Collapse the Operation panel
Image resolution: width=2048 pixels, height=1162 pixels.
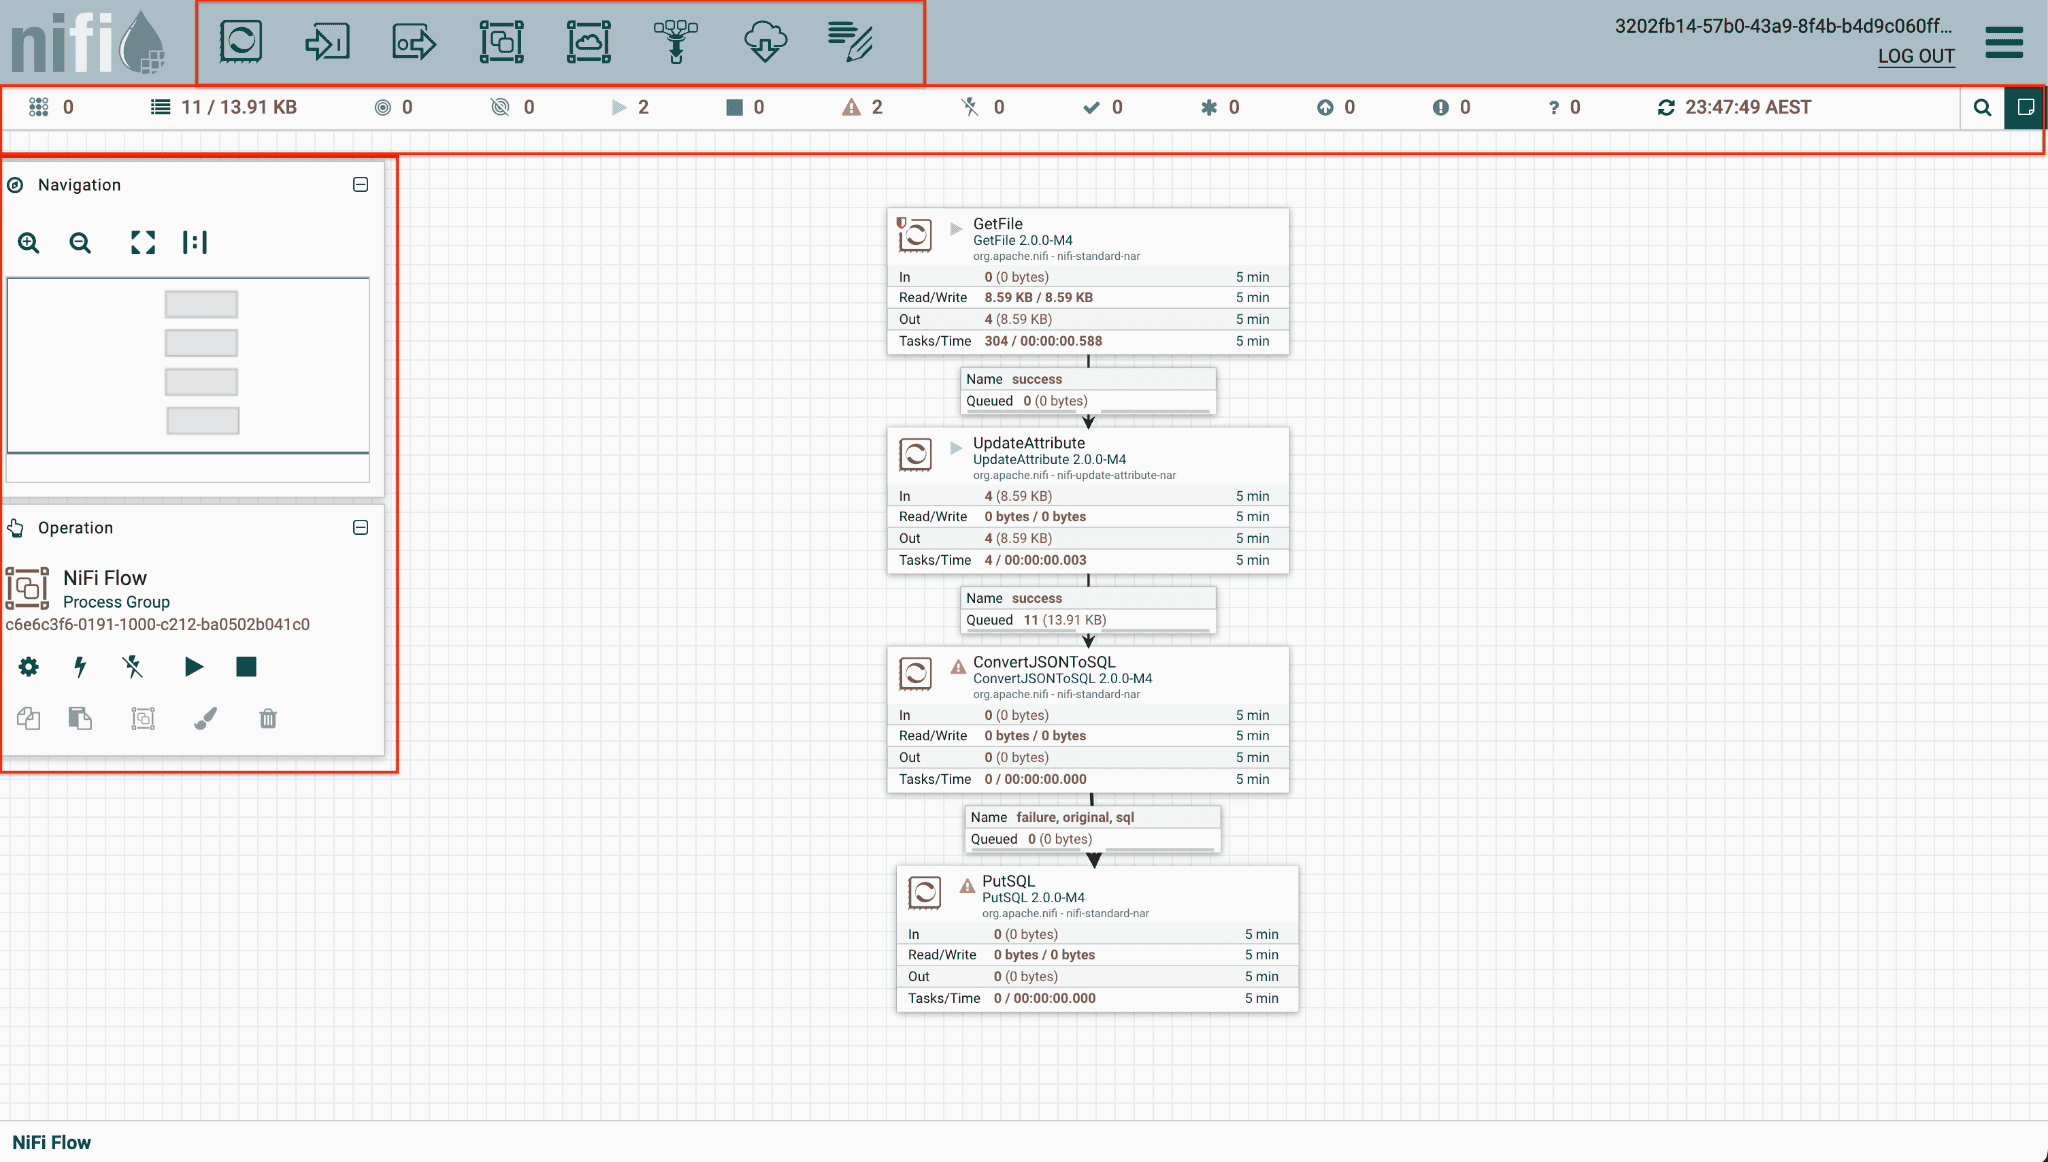click(x=361, y=527)
